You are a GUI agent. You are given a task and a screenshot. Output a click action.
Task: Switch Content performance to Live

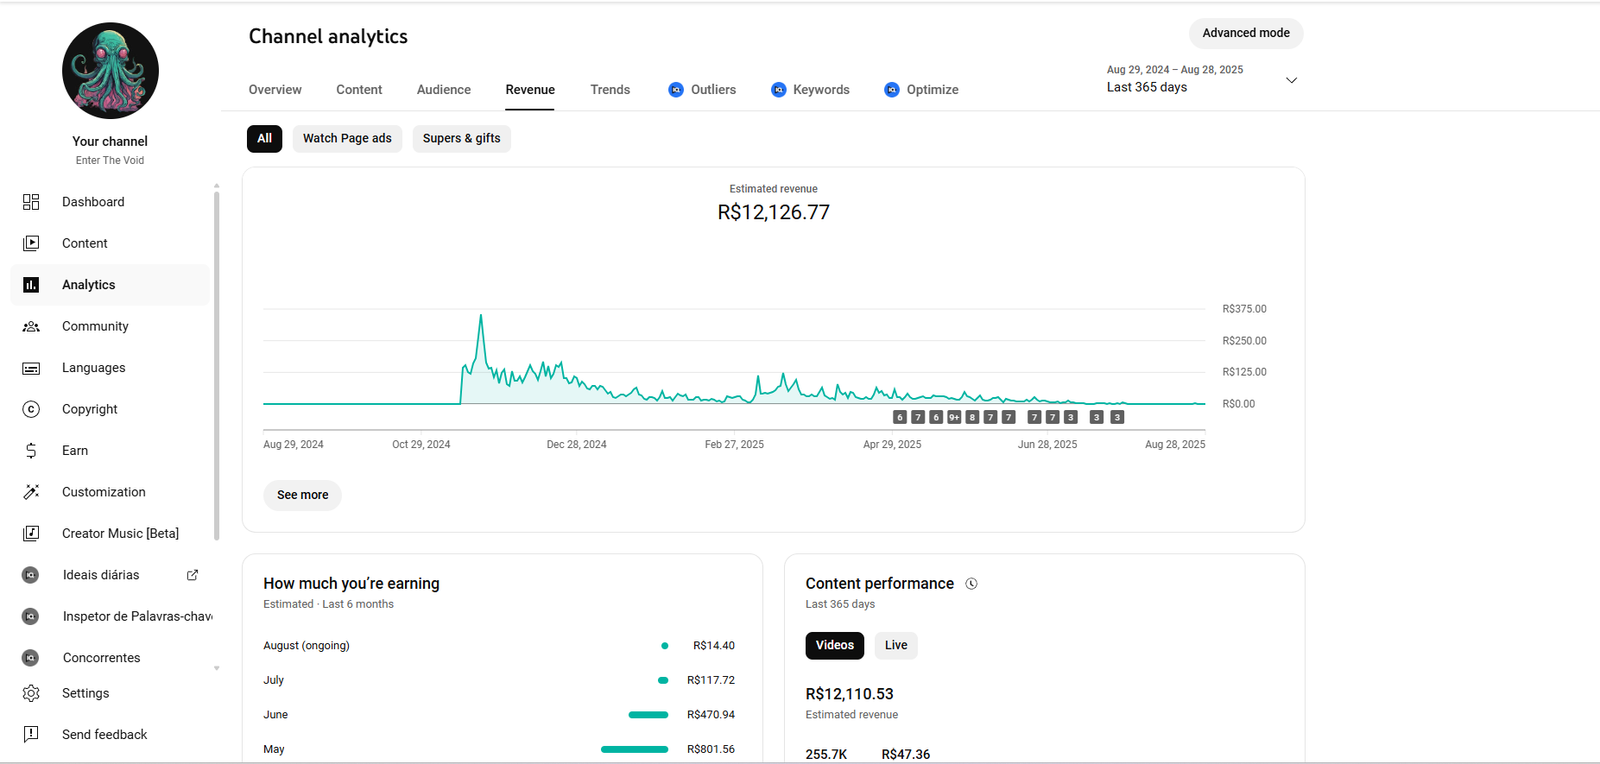[x=896, y=646]
